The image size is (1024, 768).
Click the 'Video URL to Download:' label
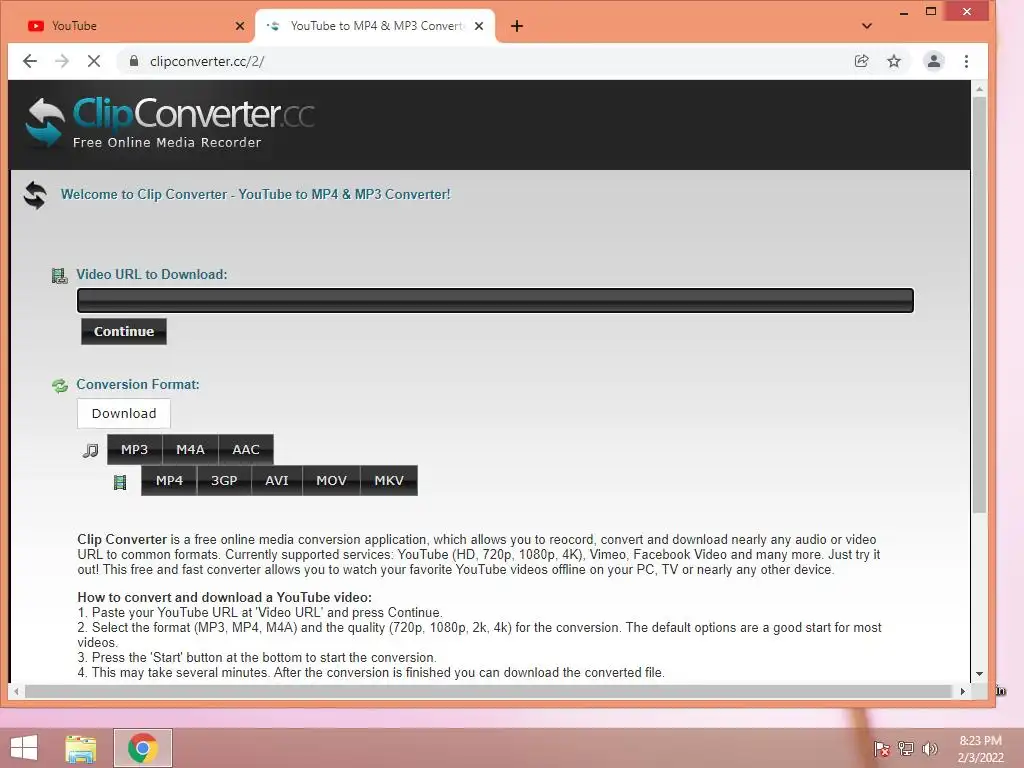coord(152,274)
